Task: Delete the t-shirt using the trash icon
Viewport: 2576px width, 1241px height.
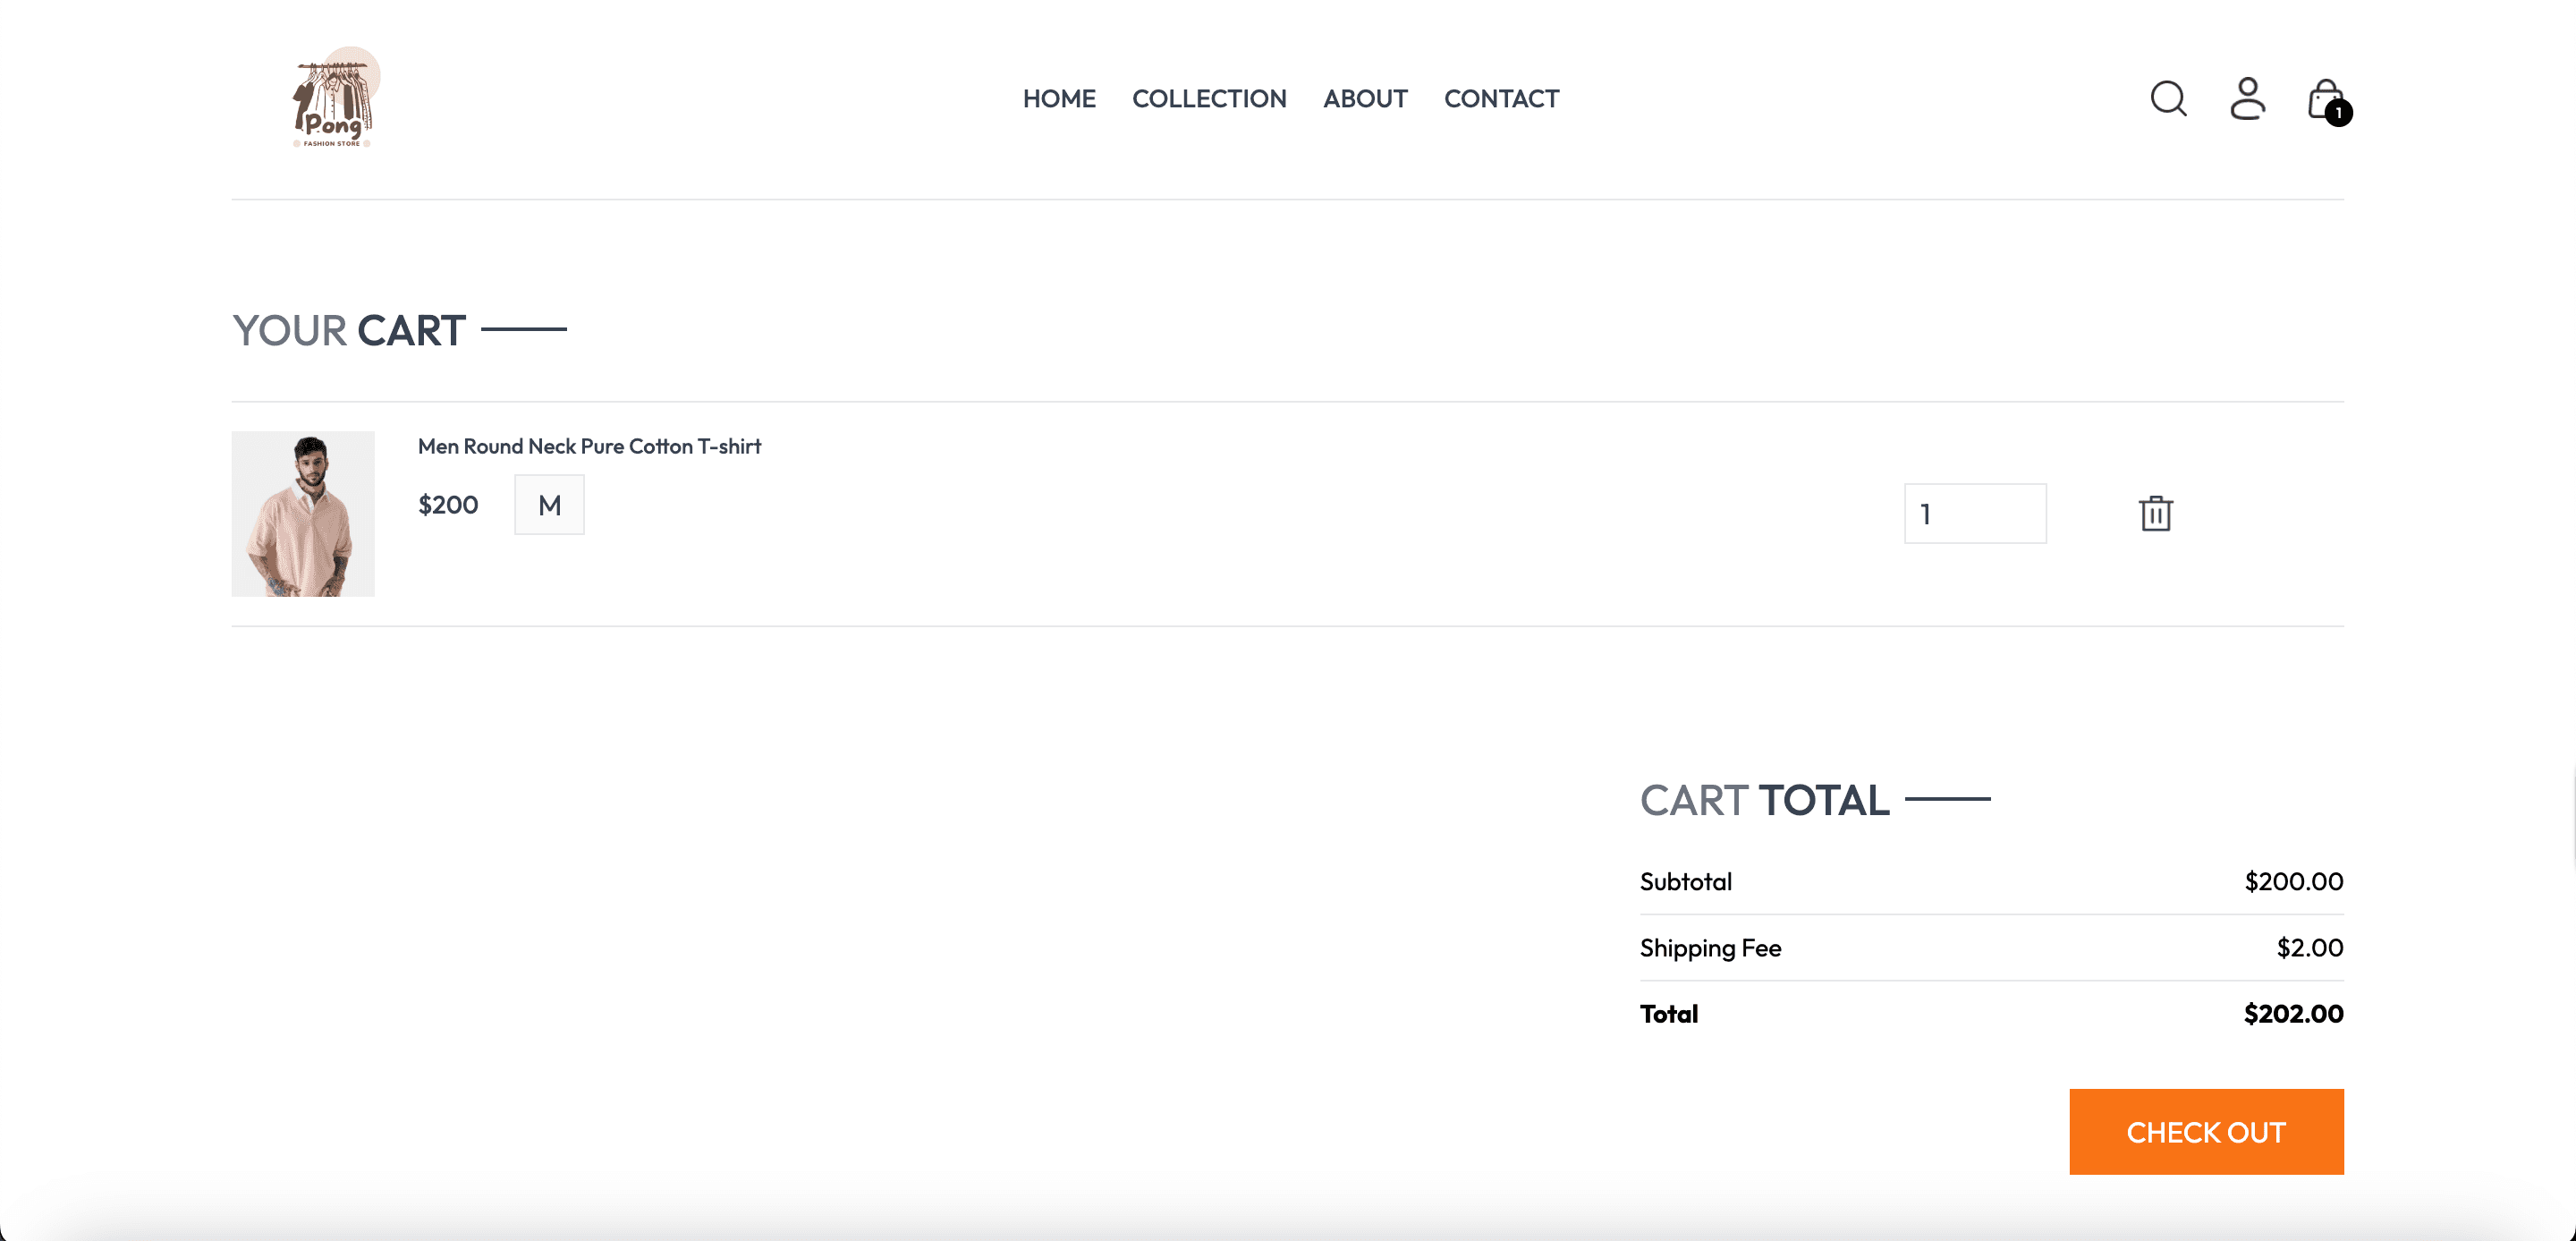Action: 2156,513
